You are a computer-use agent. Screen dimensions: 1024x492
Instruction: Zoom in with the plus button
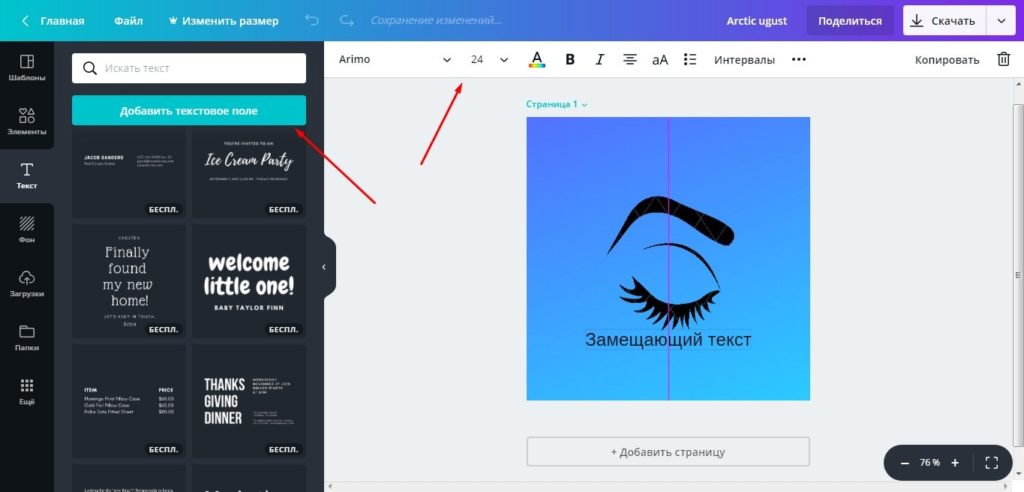pyautogui.click(x=955, y=463)
